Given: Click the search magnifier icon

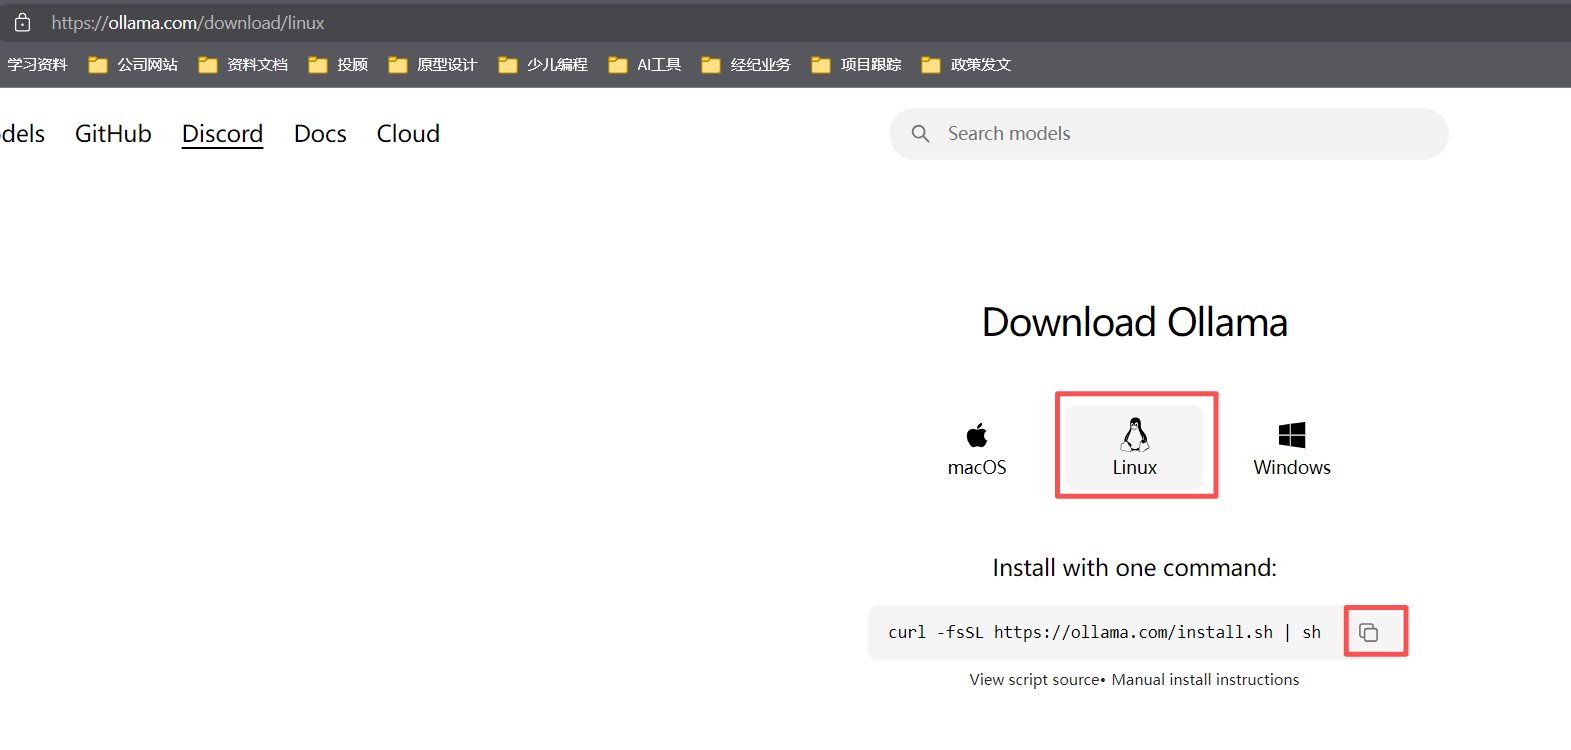Looking at the screenshot, I should [x=921, y=134].
